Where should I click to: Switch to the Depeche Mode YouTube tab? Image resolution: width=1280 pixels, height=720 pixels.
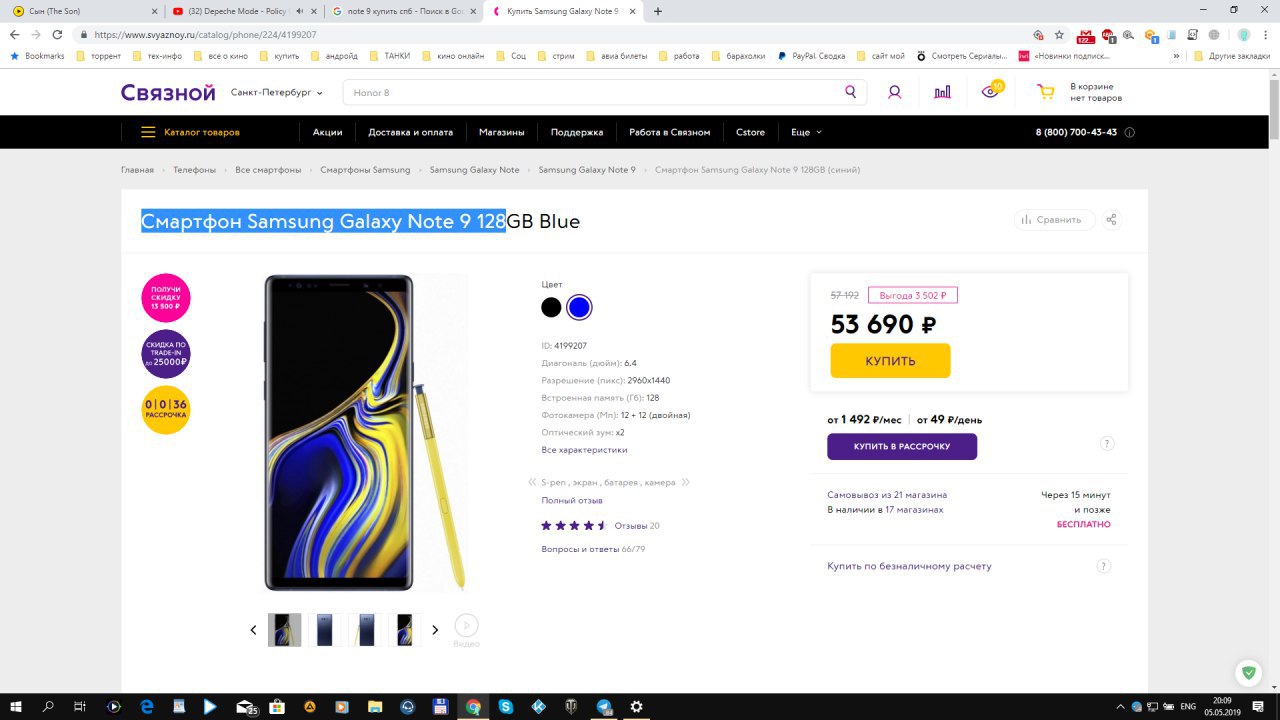pos(243,11)
